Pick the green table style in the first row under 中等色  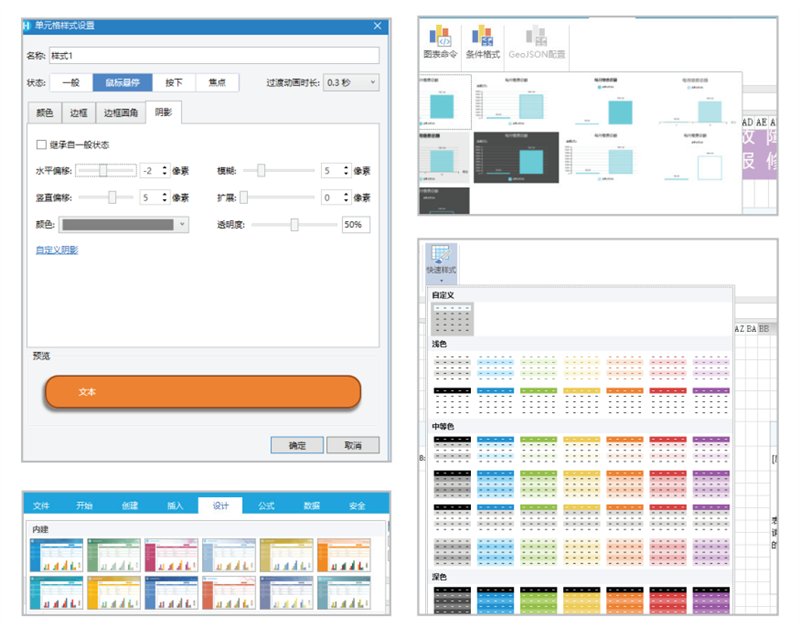tap(539, 448)
